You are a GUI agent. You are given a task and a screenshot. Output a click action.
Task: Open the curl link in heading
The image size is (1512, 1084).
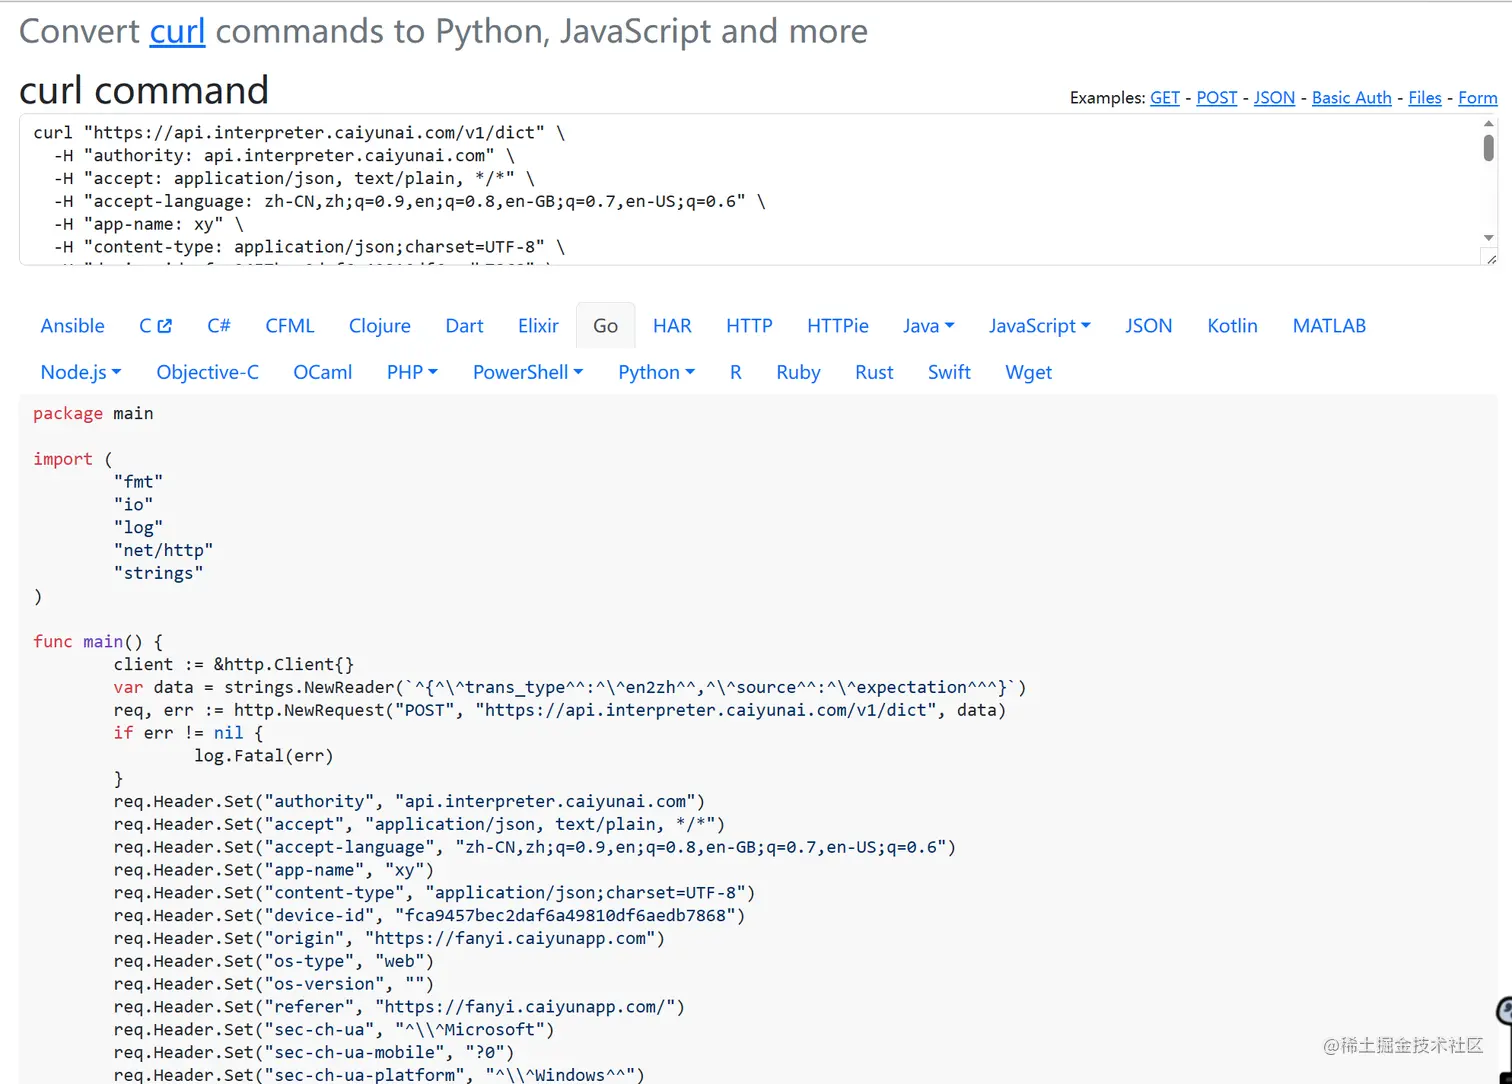click(x=177, y=32)
